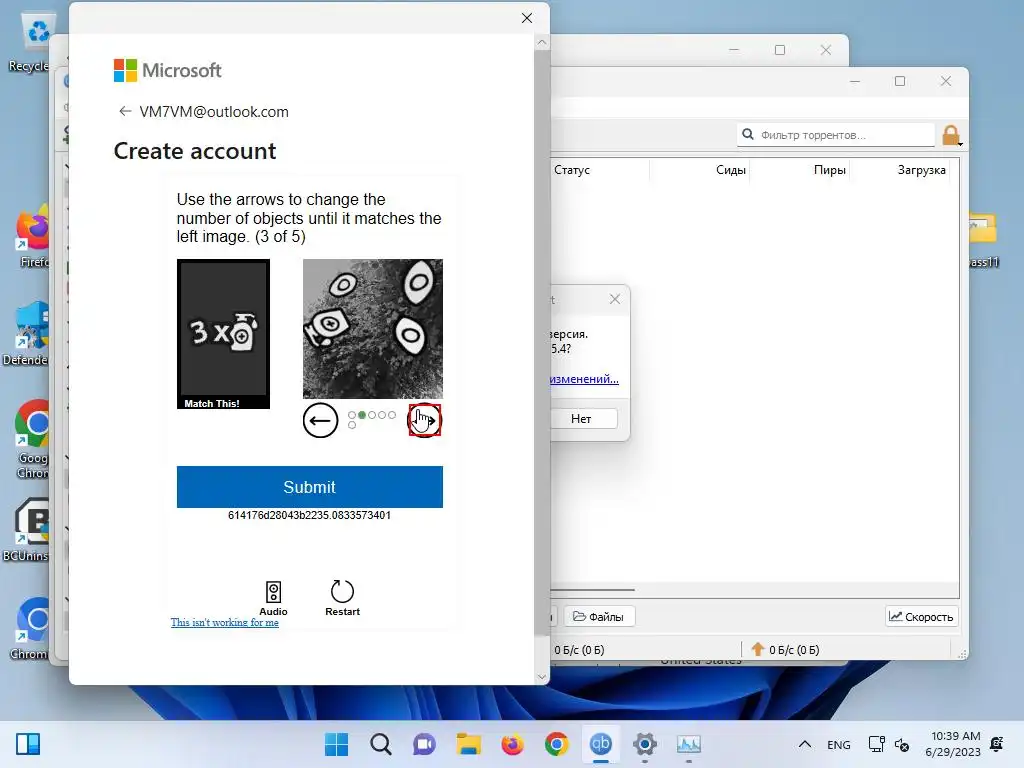Click the dialog scrollbar up arrow
This screenshot has width=1024, height=768.
click(541, 42)
